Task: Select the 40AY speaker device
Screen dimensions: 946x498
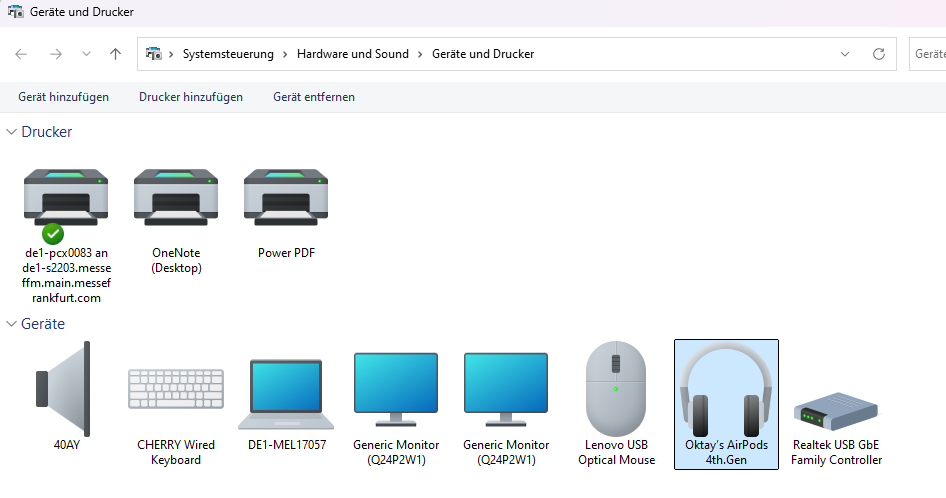Action: [x=64, y=389]
